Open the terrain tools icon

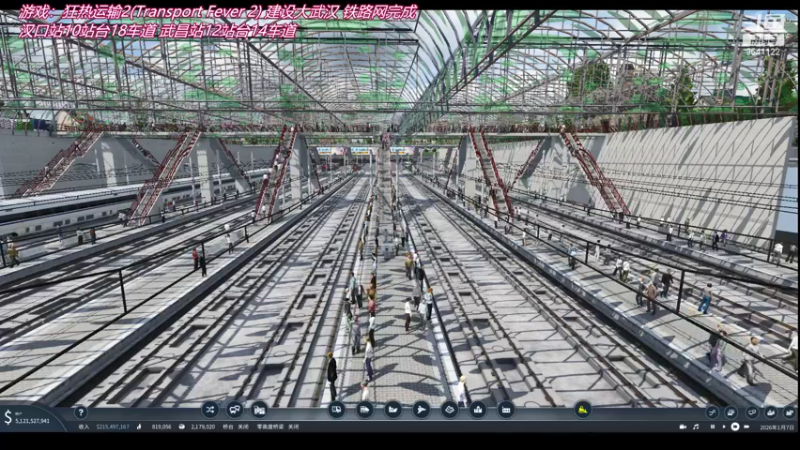point(449,410)
